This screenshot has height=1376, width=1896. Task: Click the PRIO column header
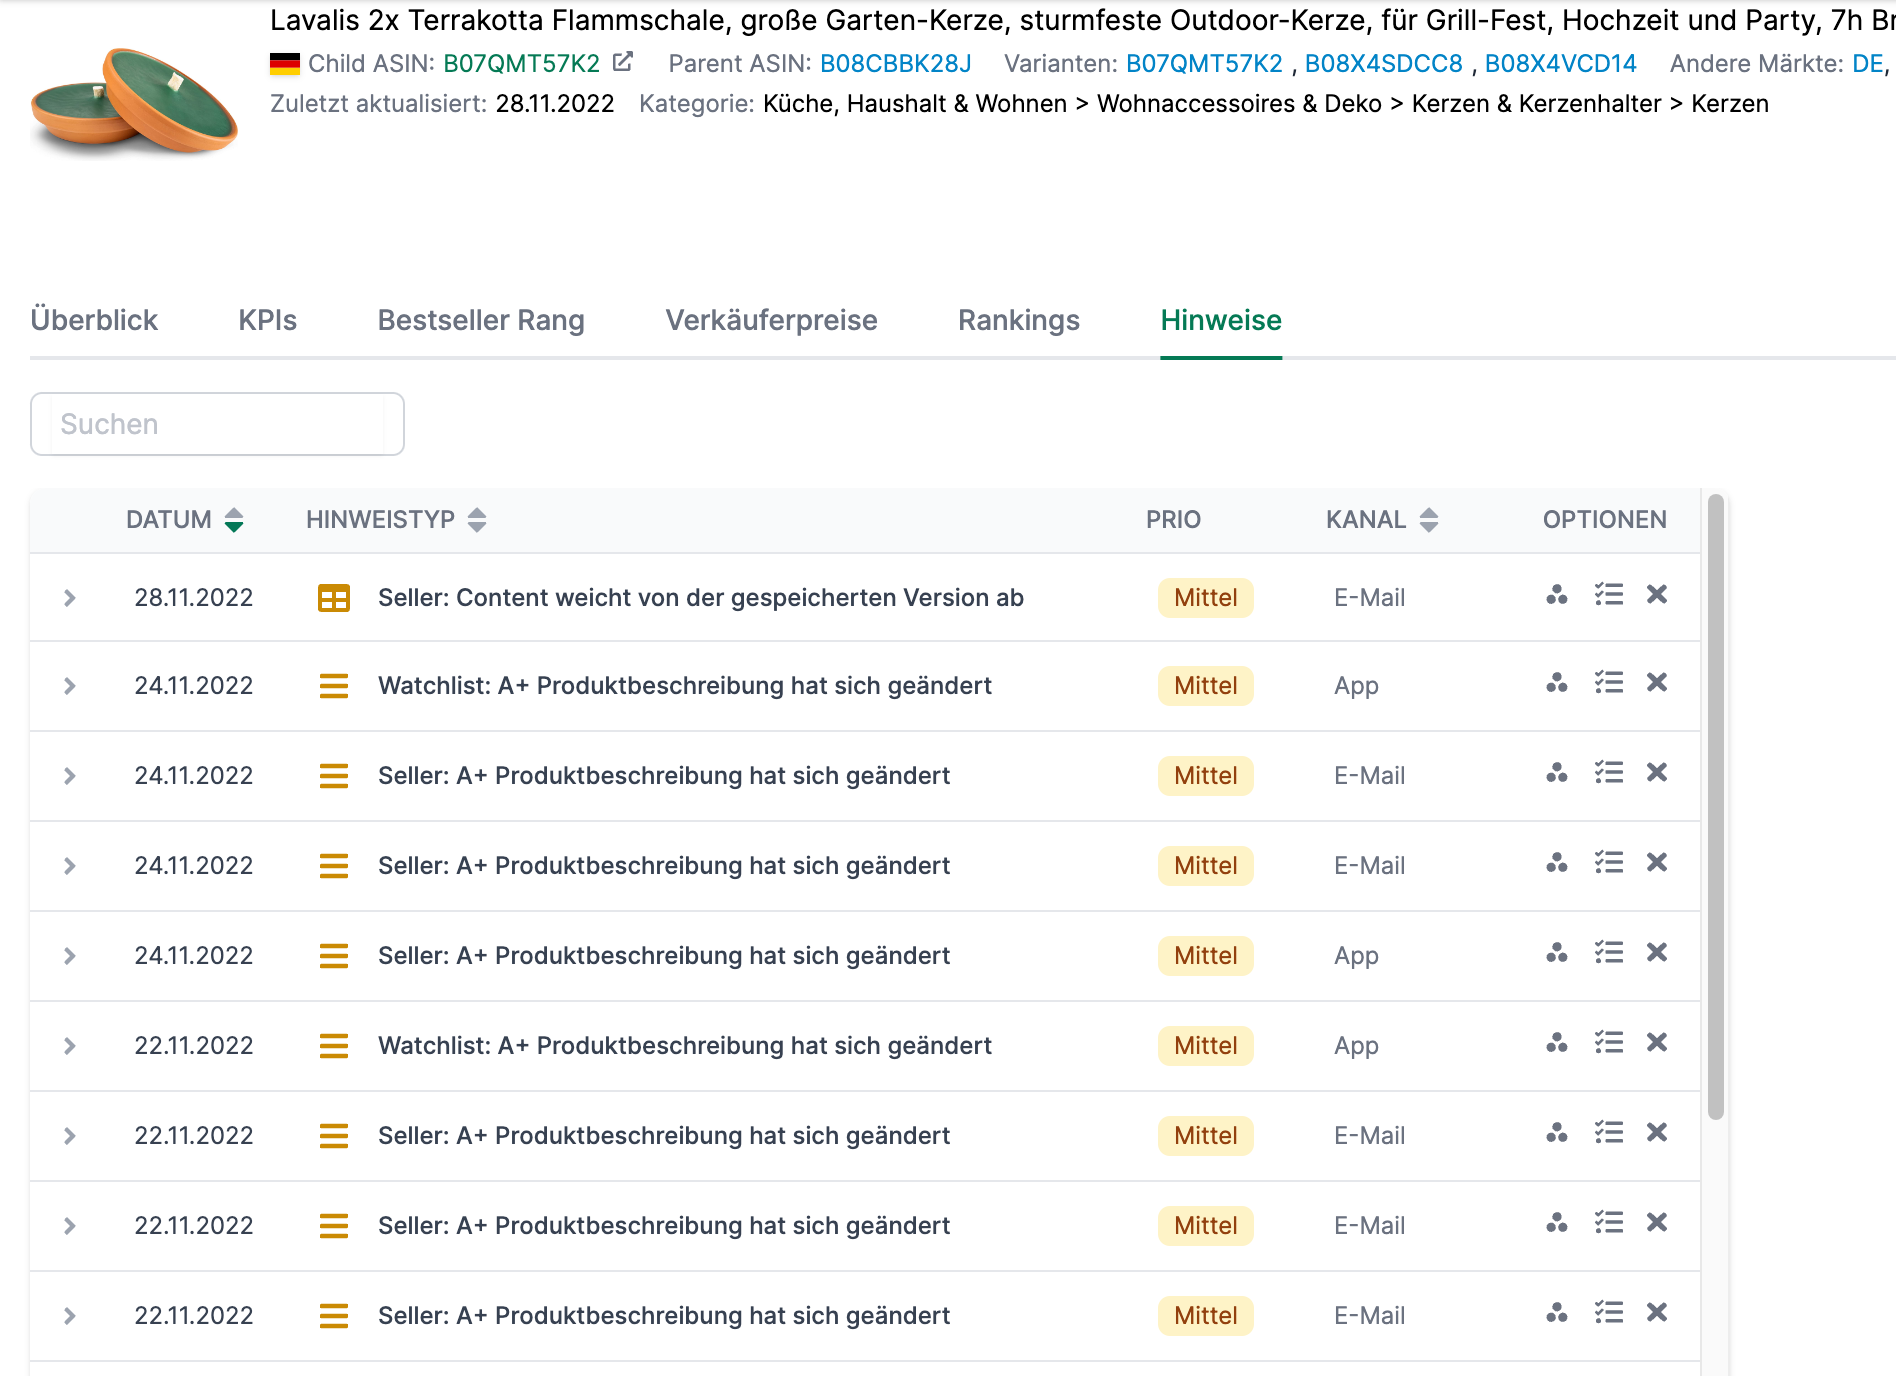(1173, 520)
